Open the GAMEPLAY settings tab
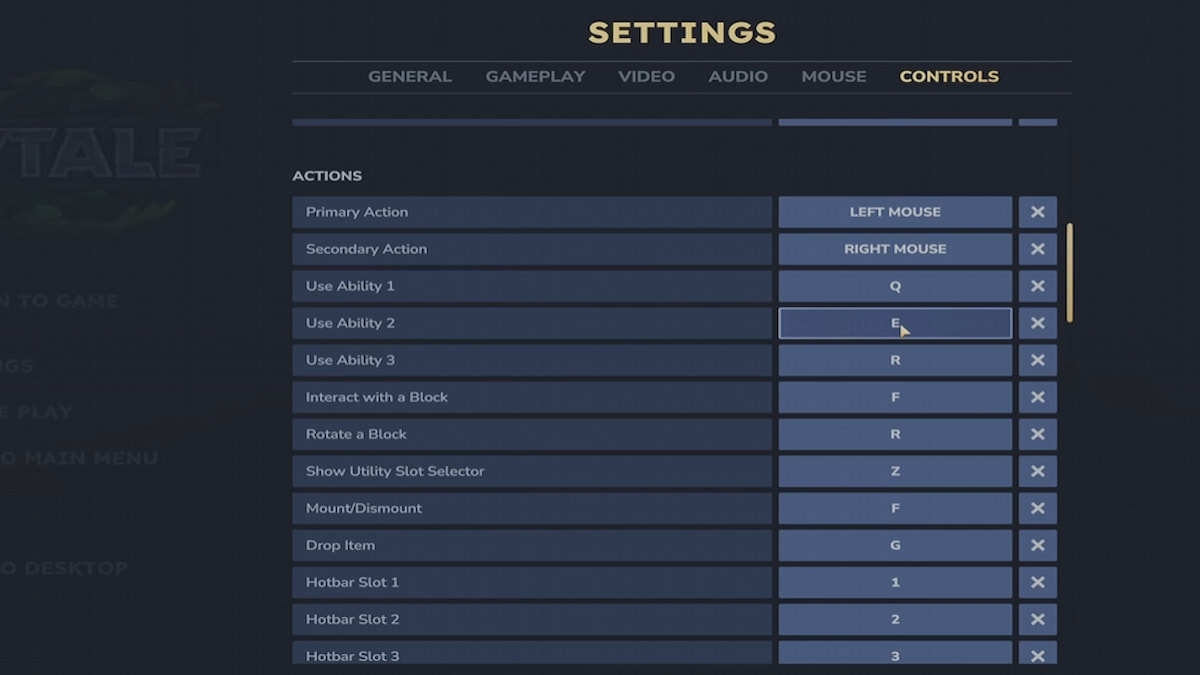The width and height of the screenshot is (1200, 675). pos(536,76)
